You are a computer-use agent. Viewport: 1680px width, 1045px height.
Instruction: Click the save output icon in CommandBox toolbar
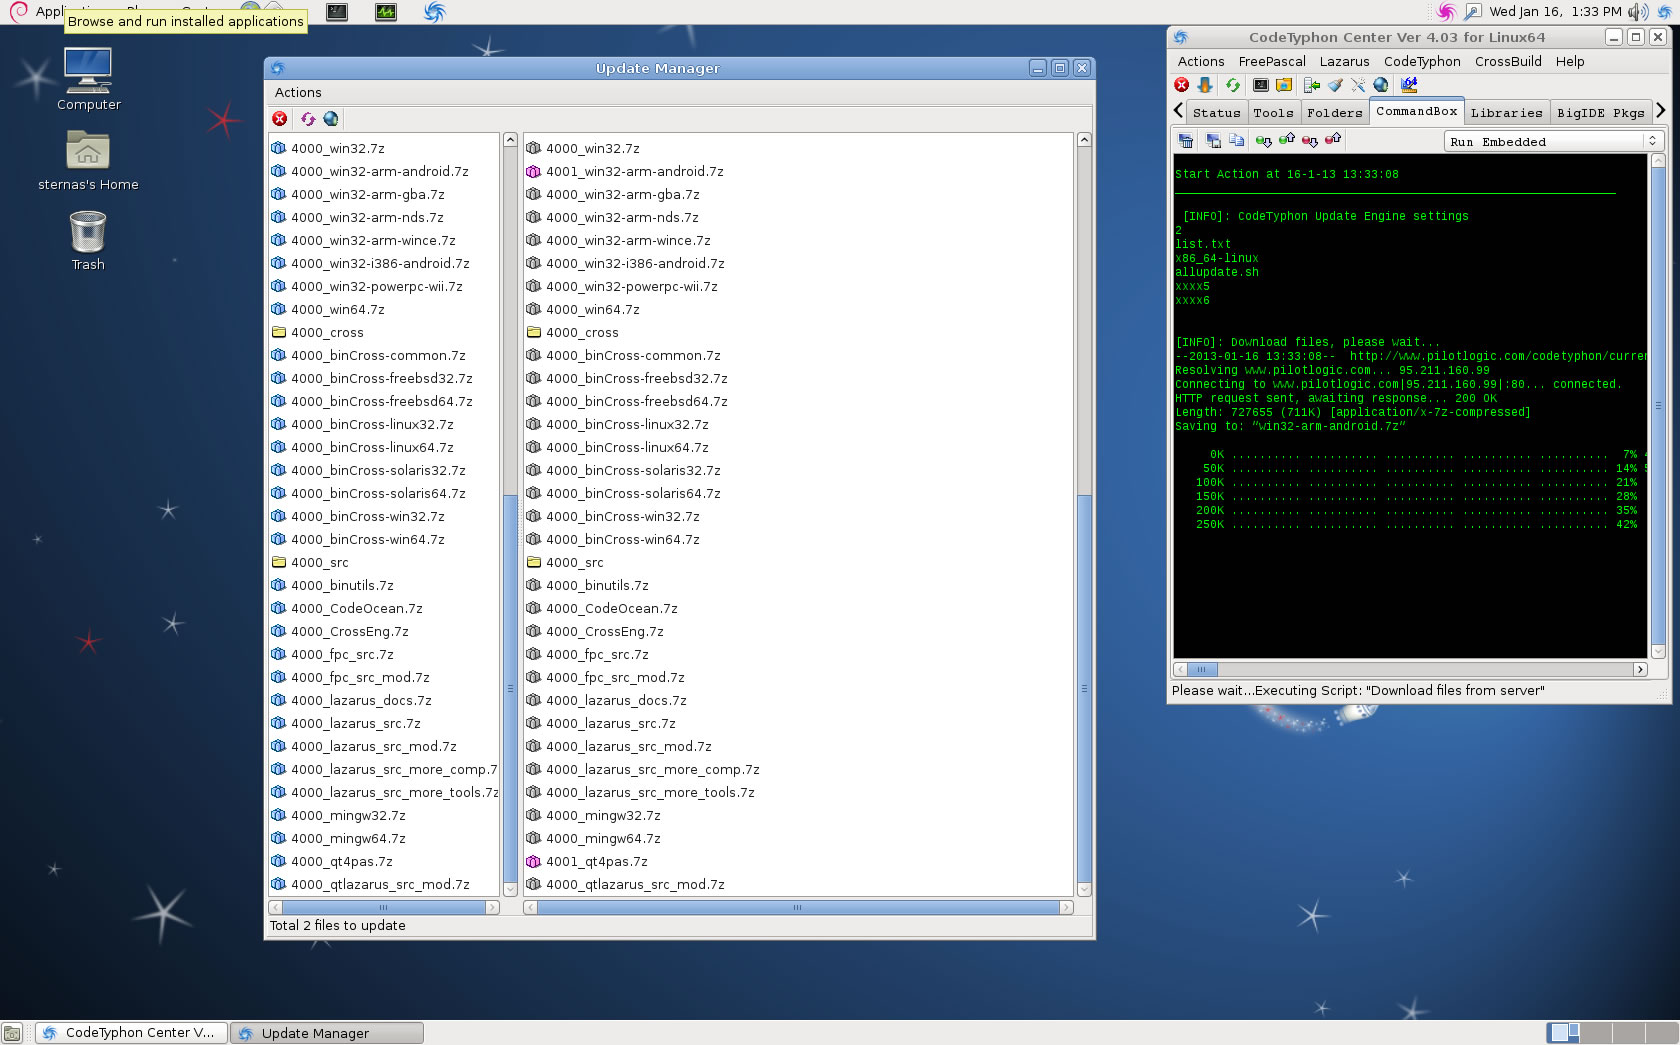tap(1213, 141)
